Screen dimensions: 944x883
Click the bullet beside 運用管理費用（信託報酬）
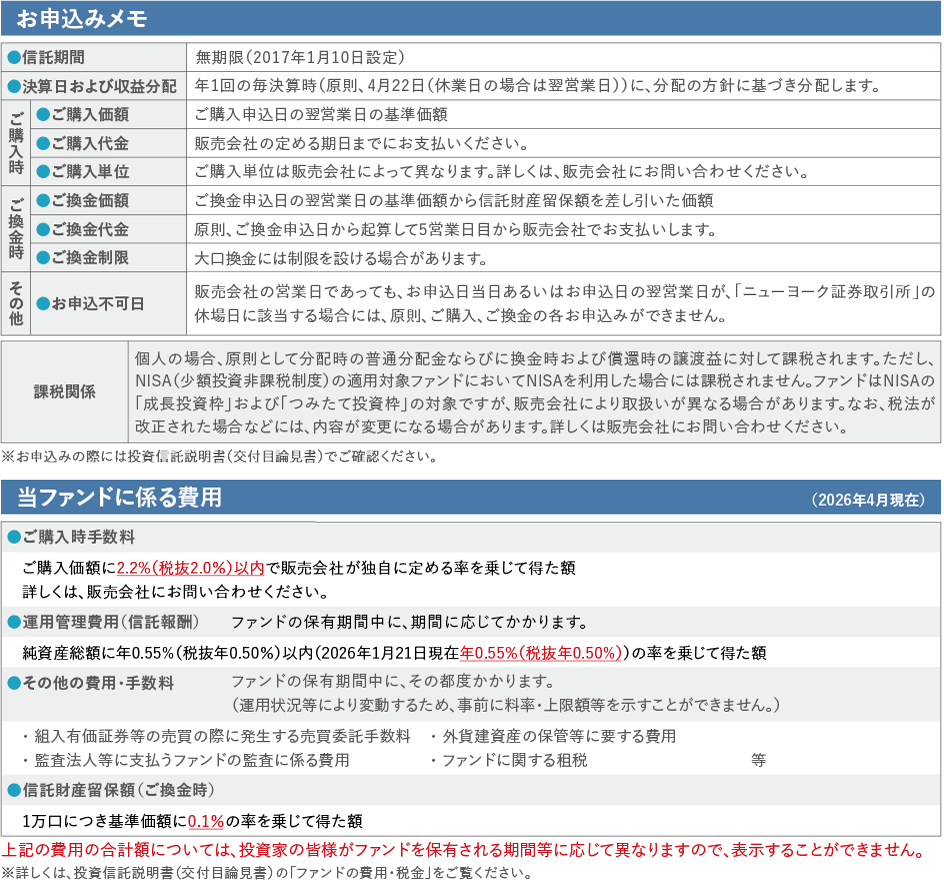pyautogui.click(x=15, y=620)
